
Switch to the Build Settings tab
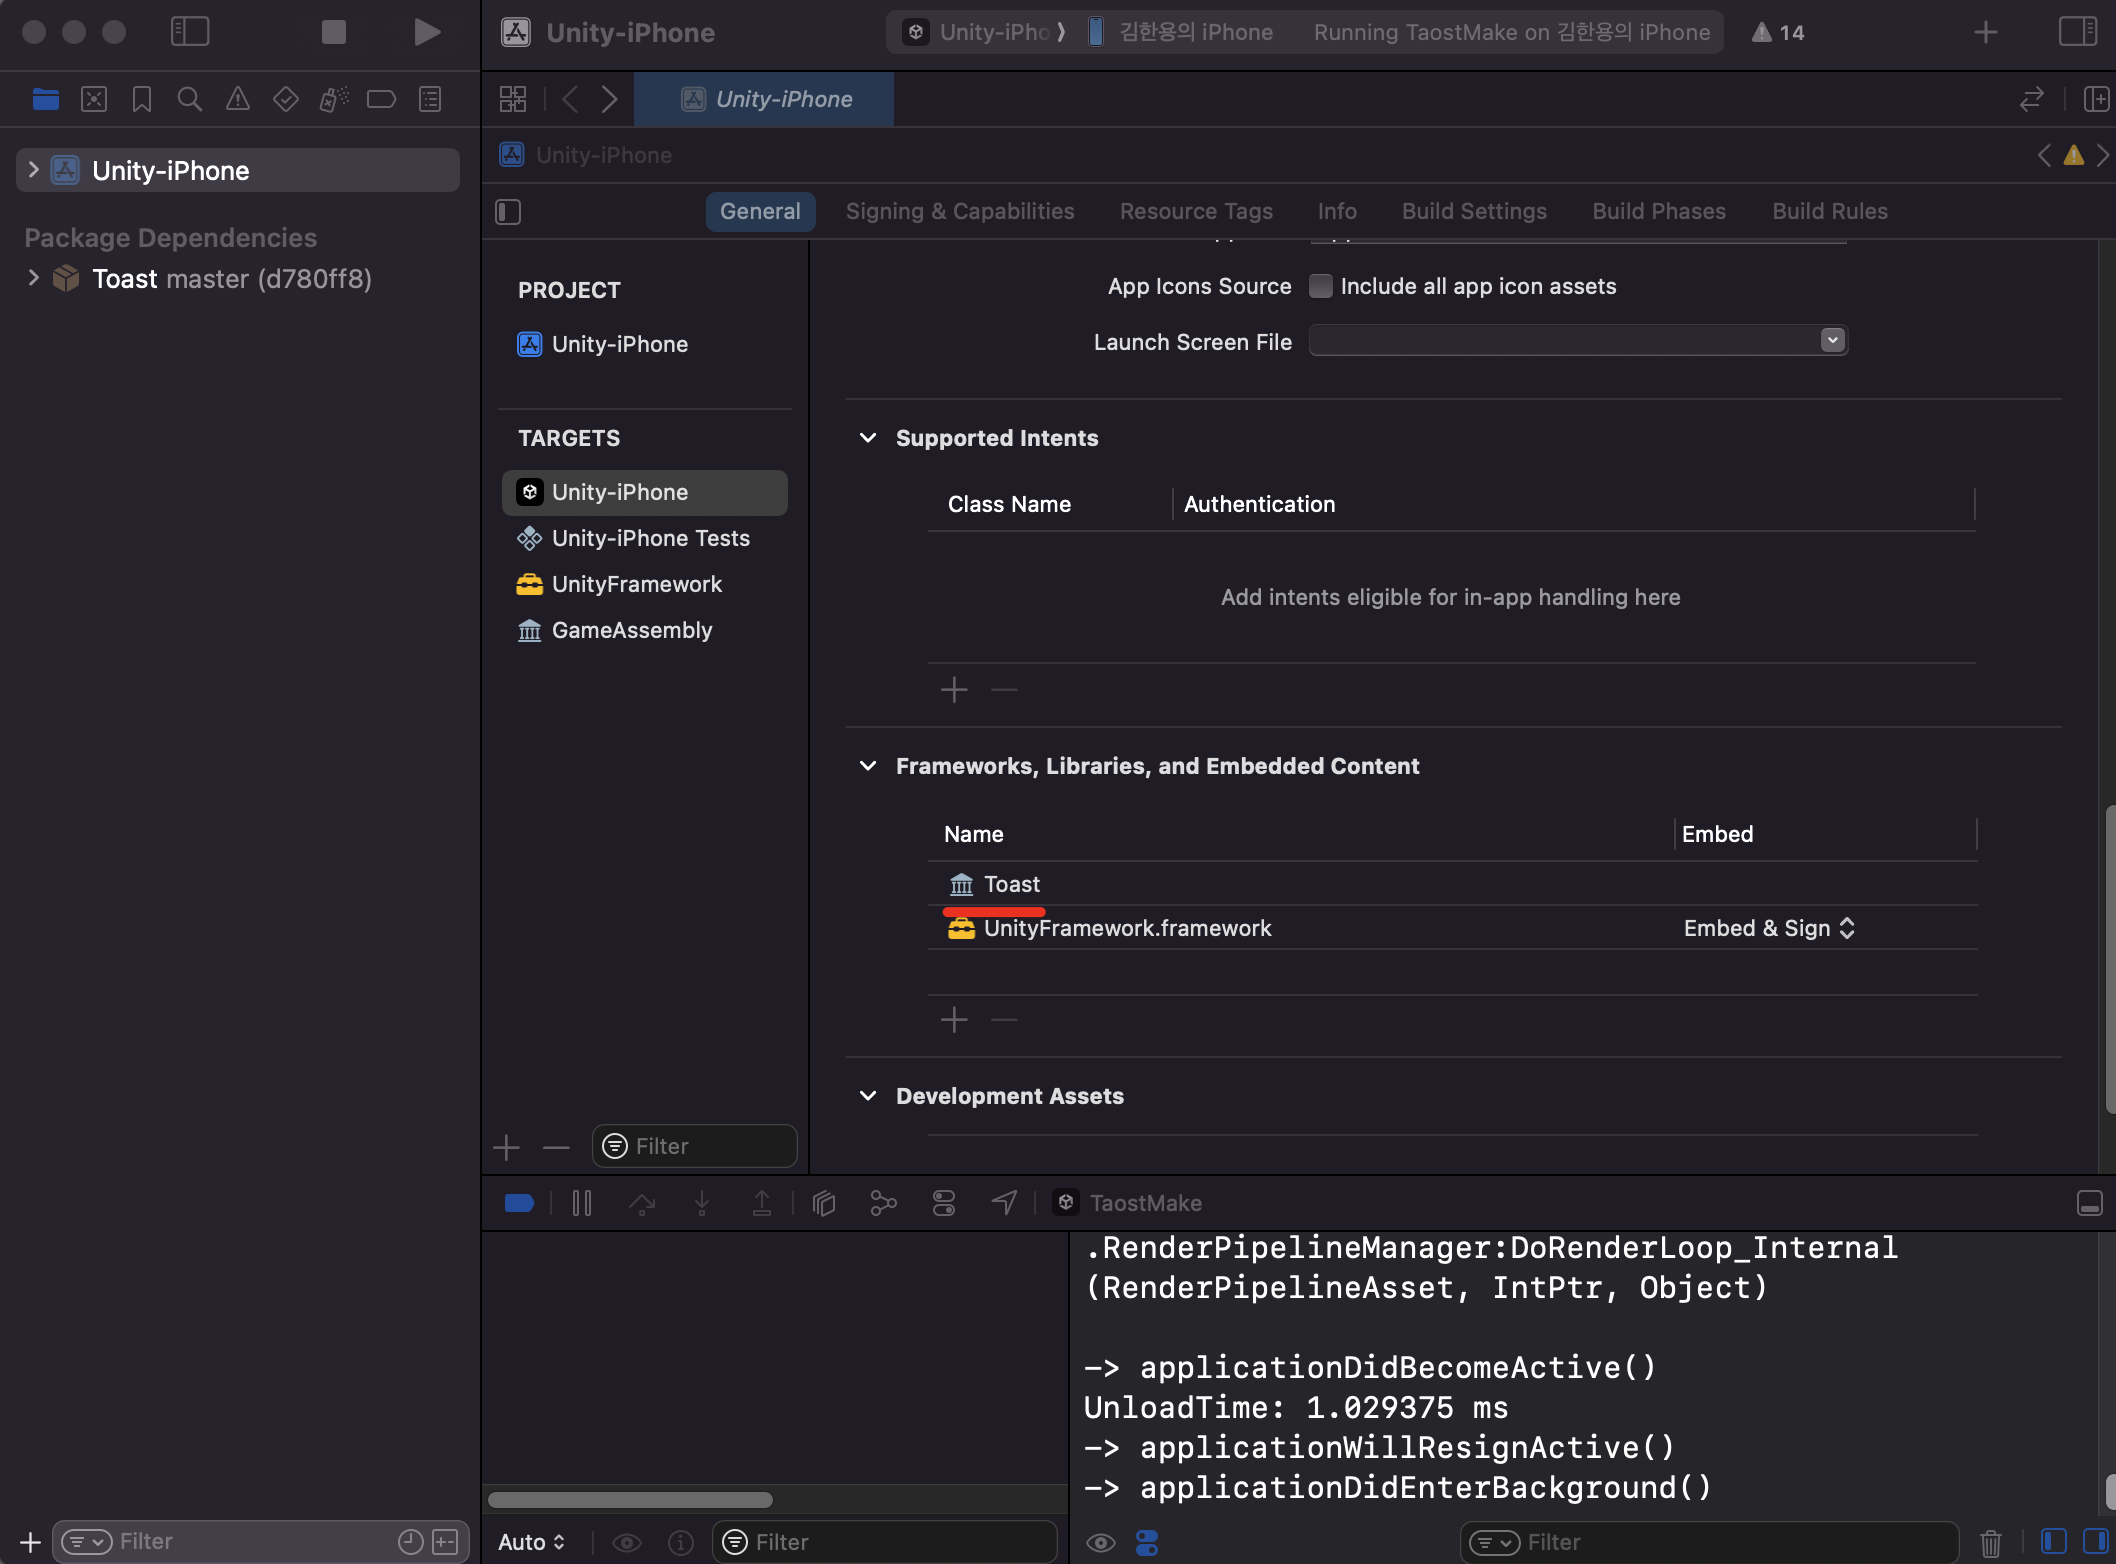(1474, 211)
